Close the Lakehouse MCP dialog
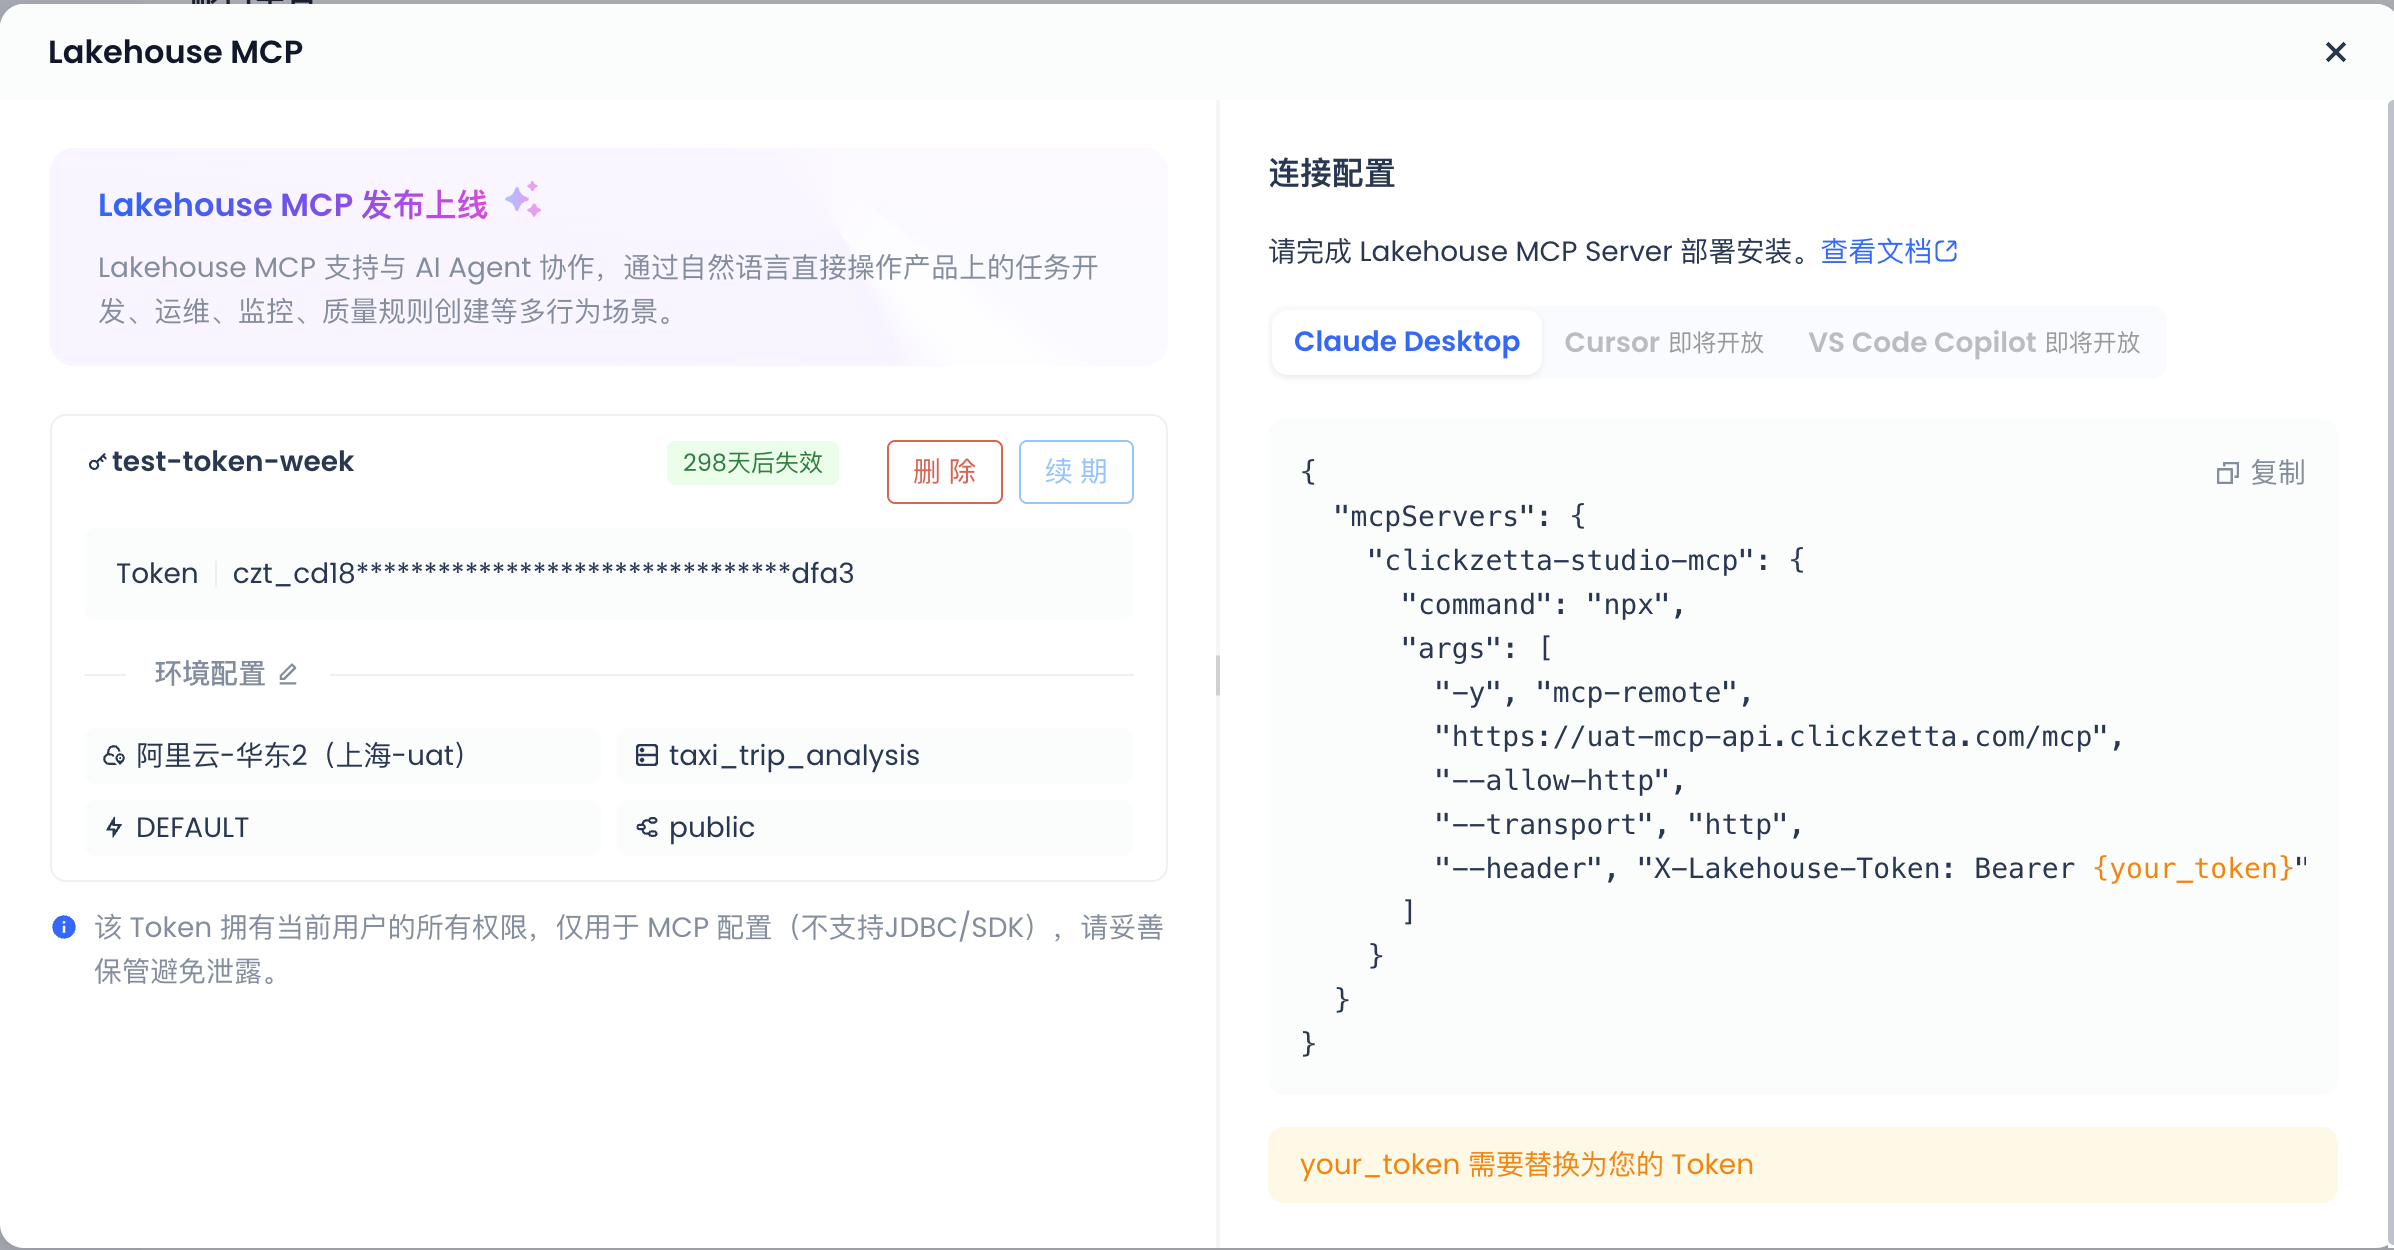The image size is (2394, 1250). click(2335, 52)
